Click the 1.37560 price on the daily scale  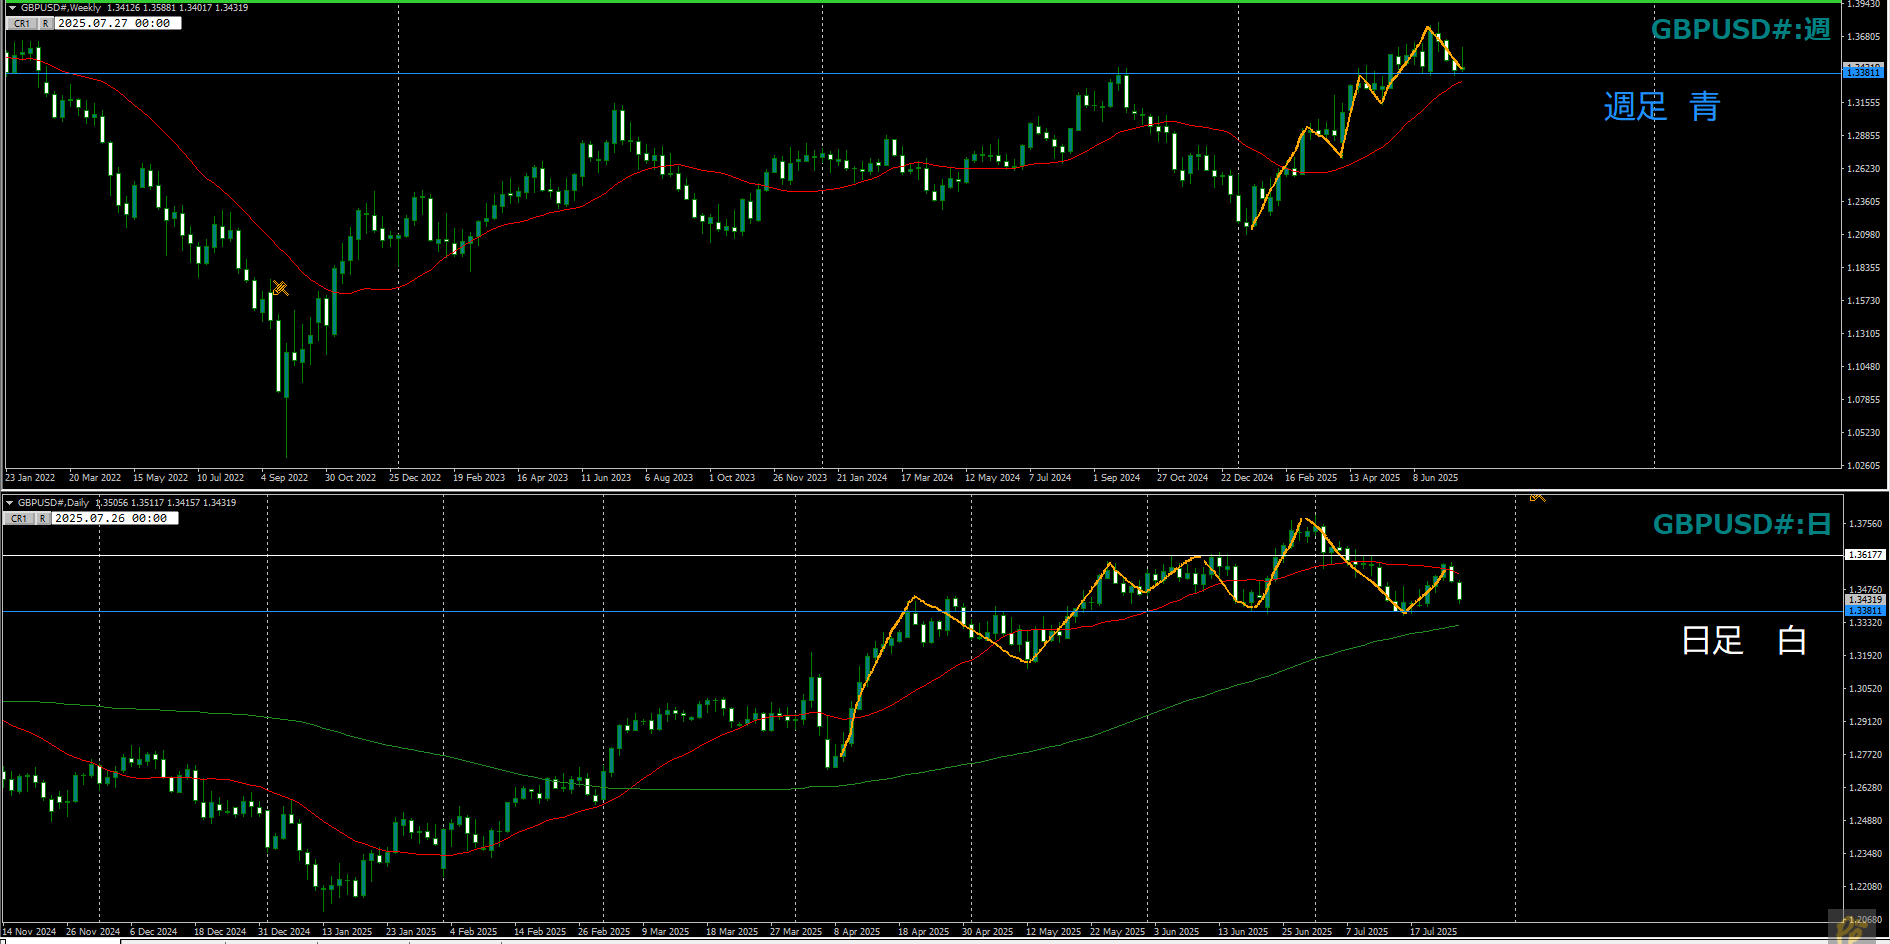(1865, 524)
